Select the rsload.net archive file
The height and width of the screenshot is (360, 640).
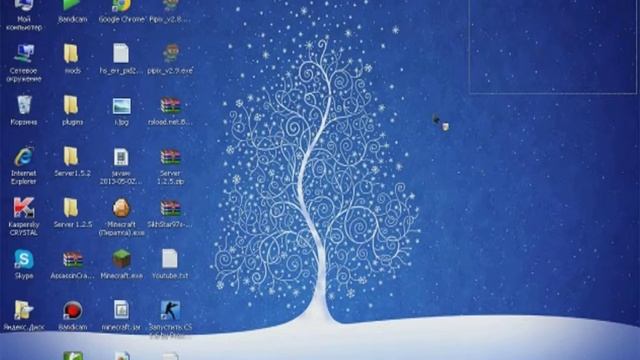pos(170,110)
